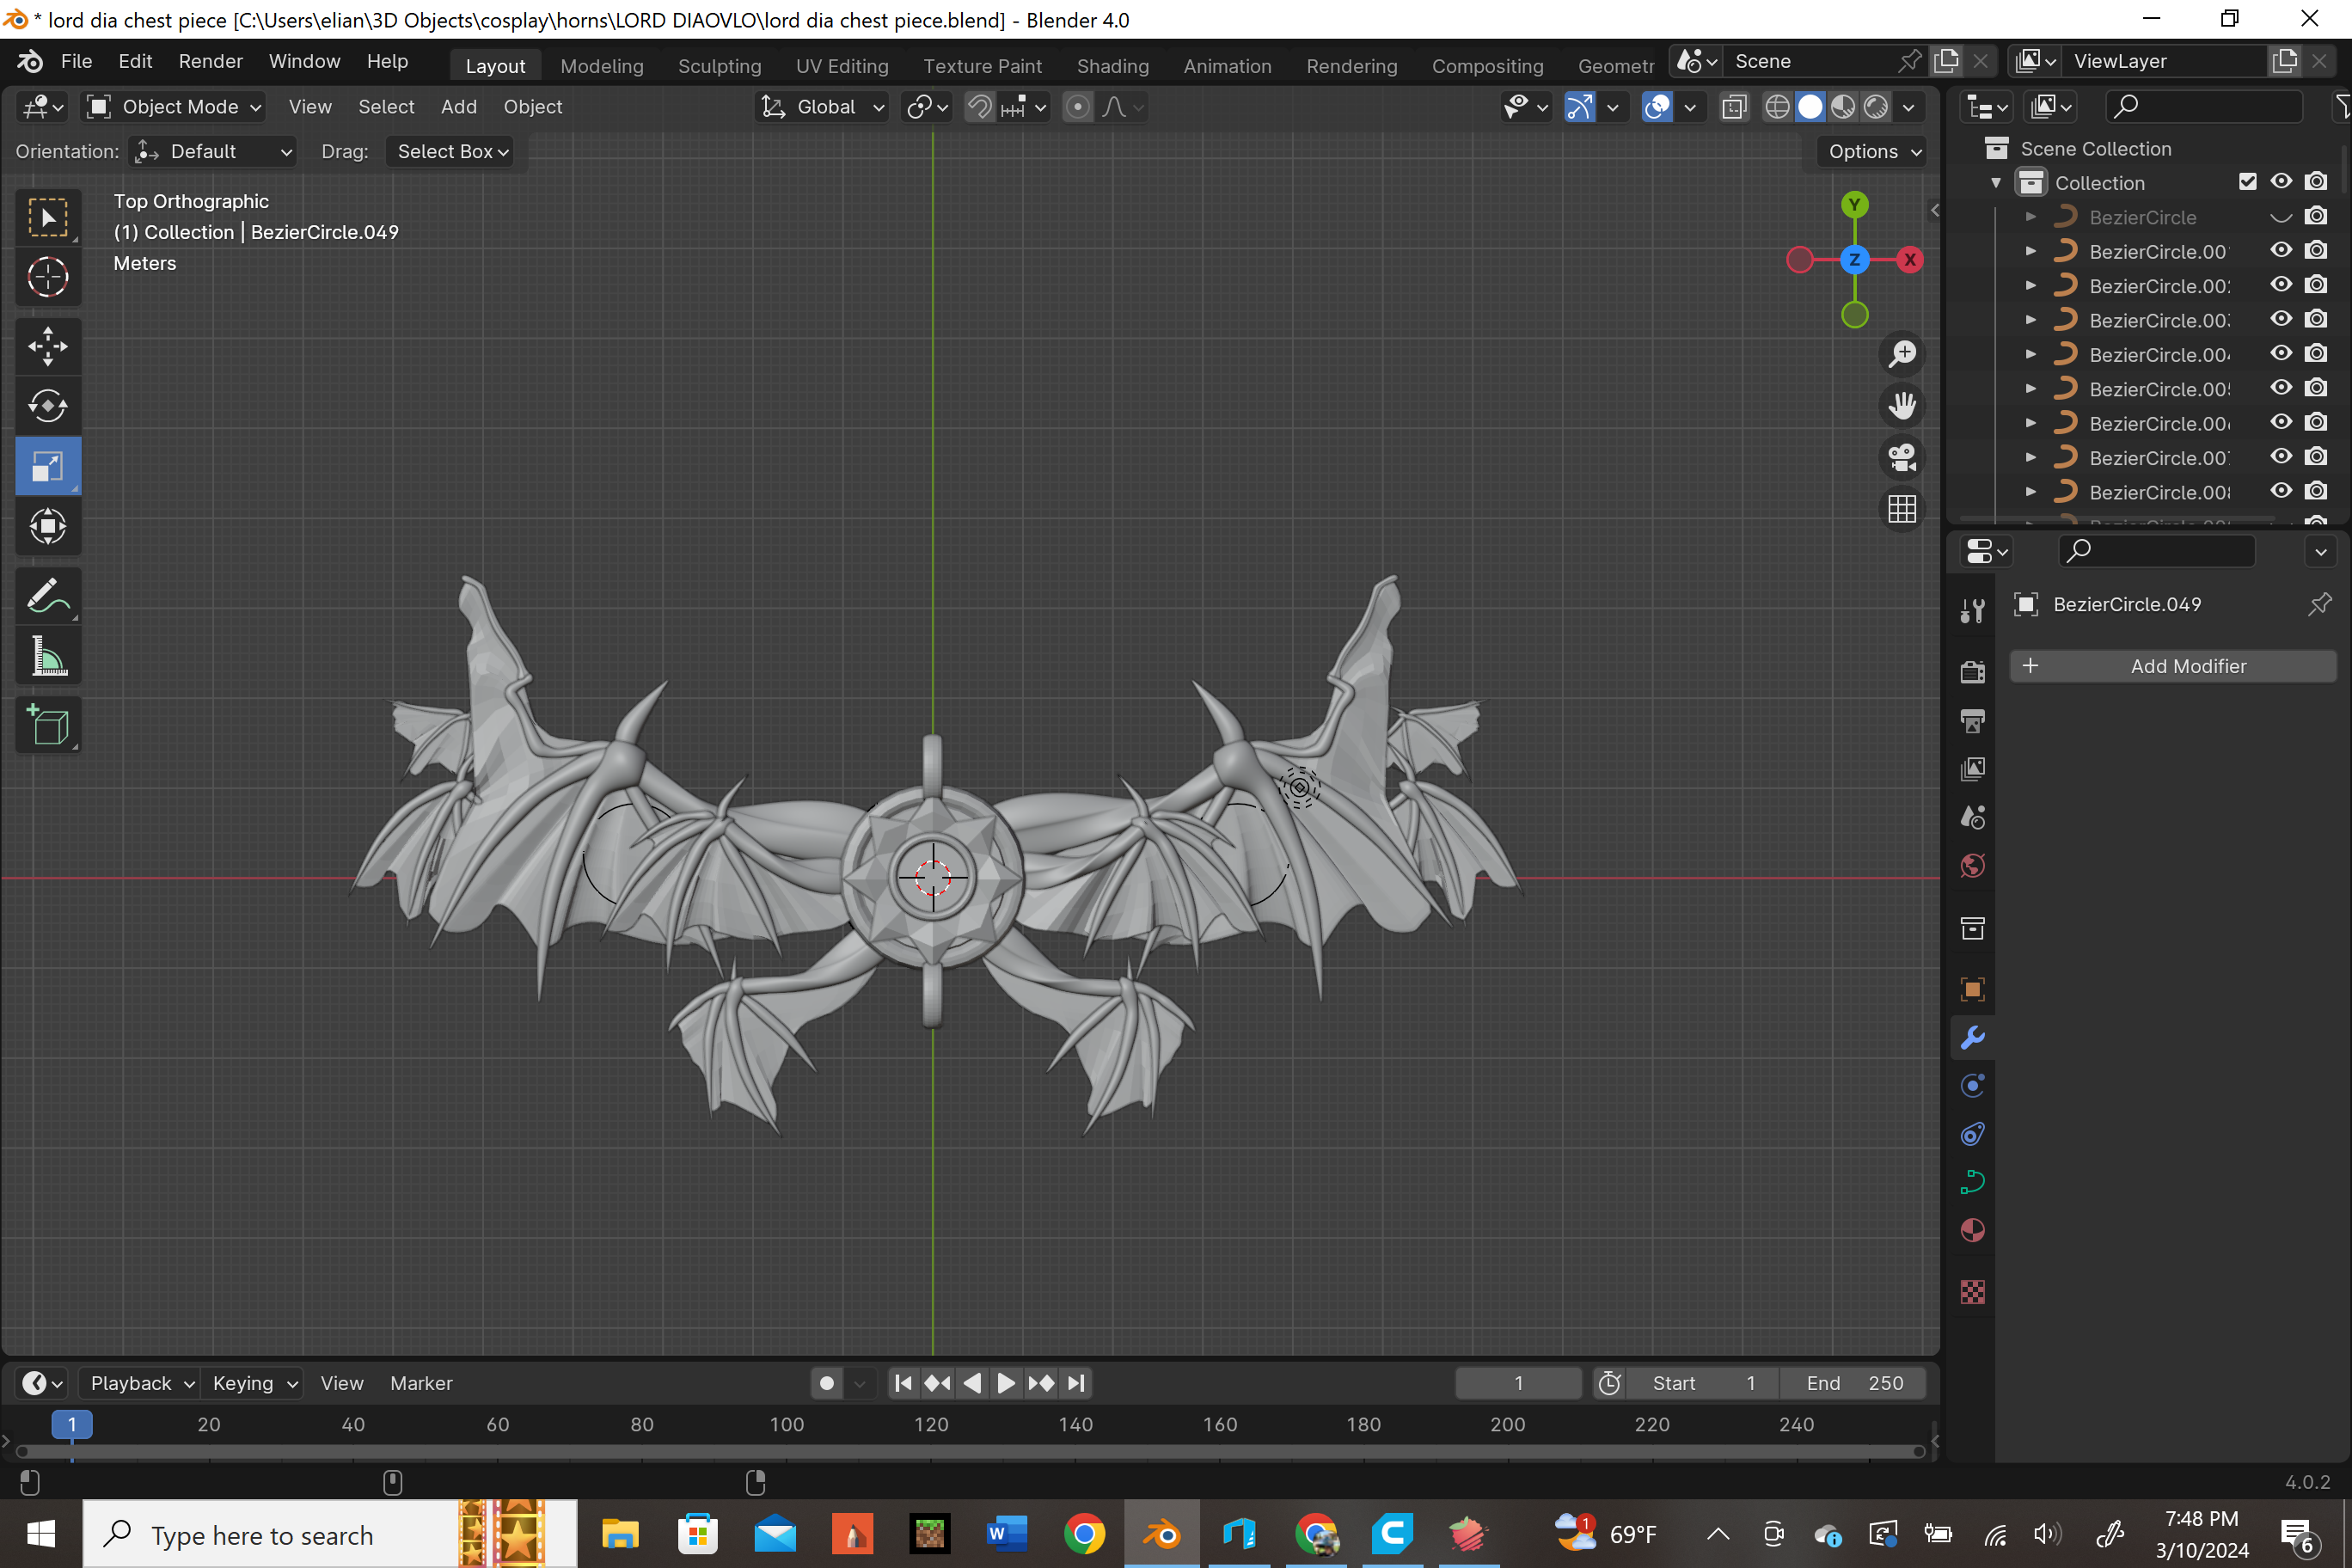Toggle X-ray display mode

coord(1734,107)
